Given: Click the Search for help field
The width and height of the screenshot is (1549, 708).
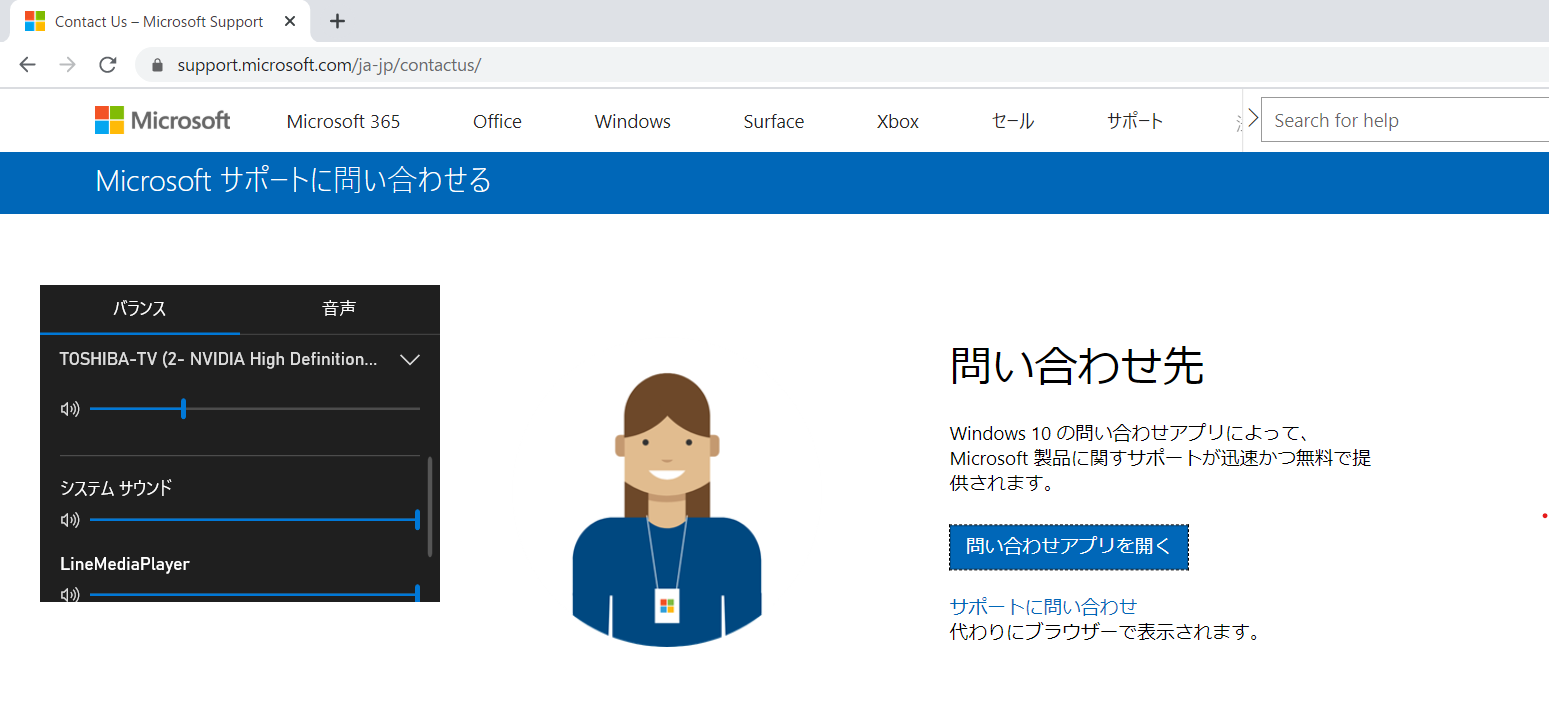Looking at the screenshot, I should coord(1405,120).
